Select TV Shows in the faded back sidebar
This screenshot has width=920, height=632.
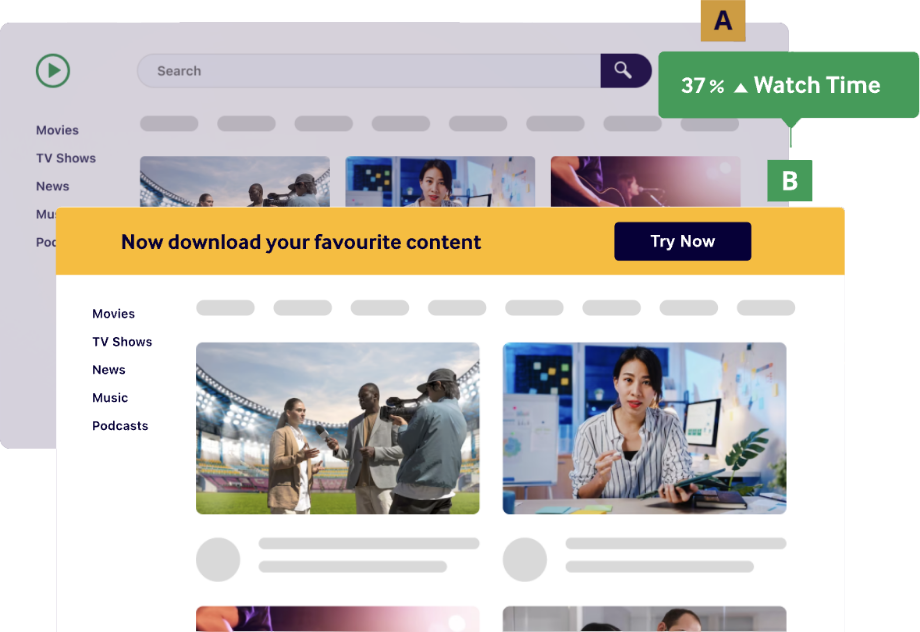66,158
